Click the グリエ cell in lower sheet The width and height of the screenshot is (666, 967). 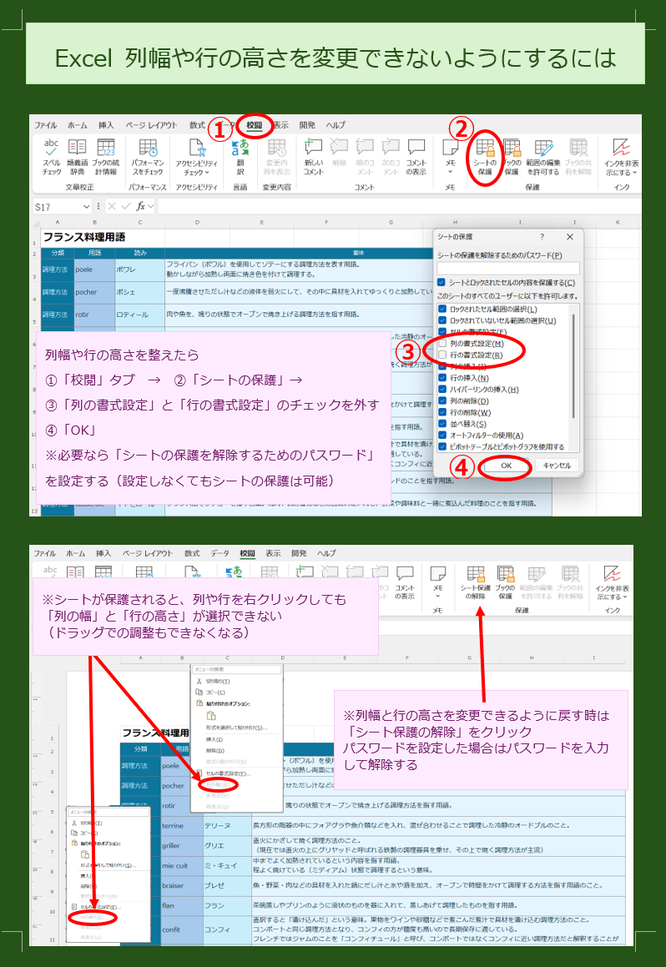227,846
